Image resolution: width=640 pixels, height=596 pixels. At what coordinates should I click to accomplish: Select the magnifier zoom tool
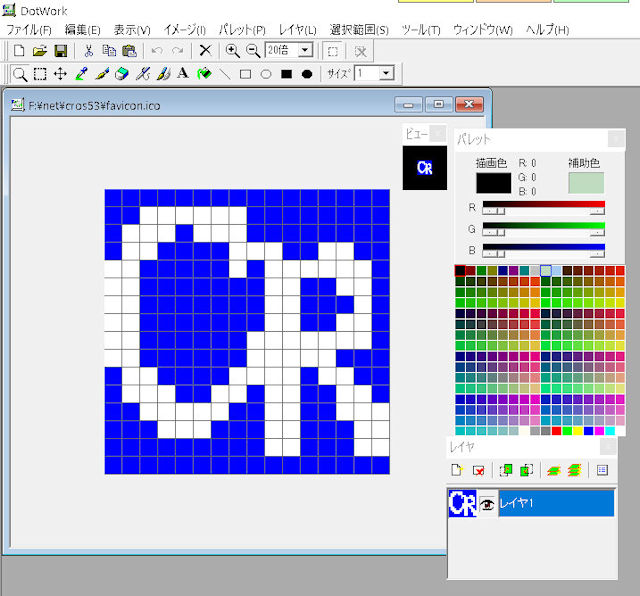(19, 74)
